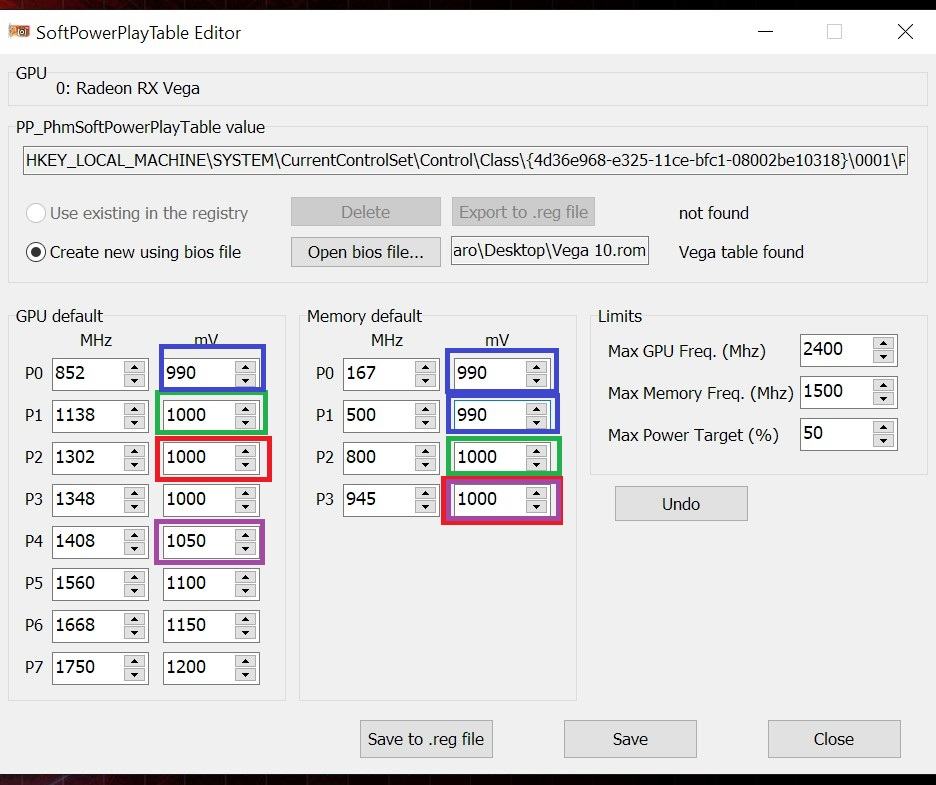The height and width of the screenshot is (785, 936).
Task: Decrease Memory P0 mV with down arrow
Action: pos(537,380)
